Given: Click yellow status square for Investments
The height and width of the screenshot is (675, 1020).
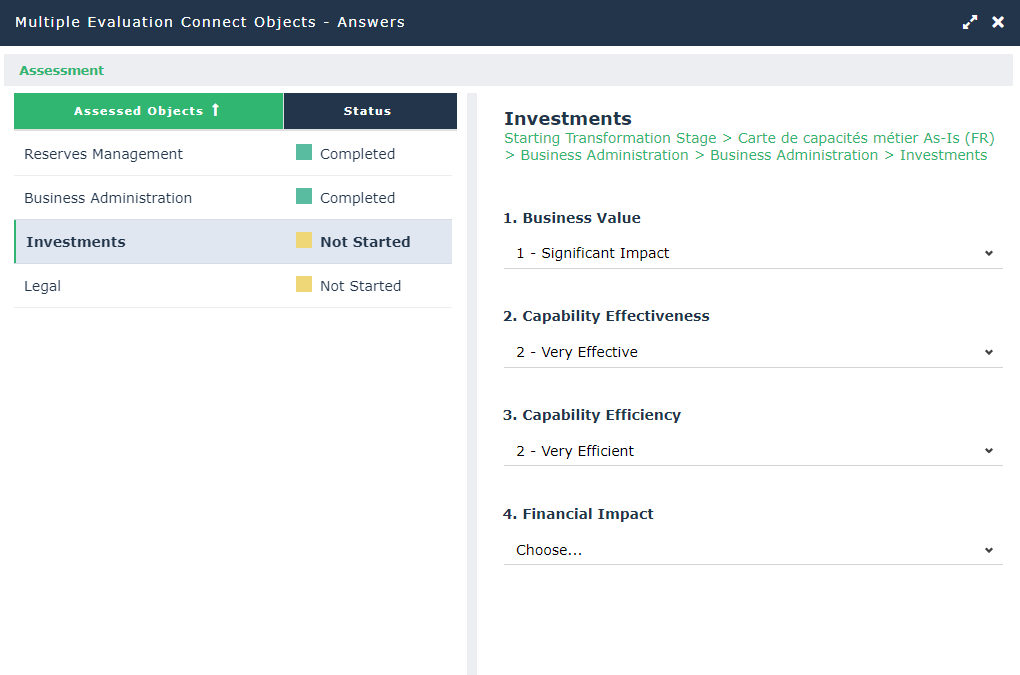Looking at the screenshot, I should point(304,241).
